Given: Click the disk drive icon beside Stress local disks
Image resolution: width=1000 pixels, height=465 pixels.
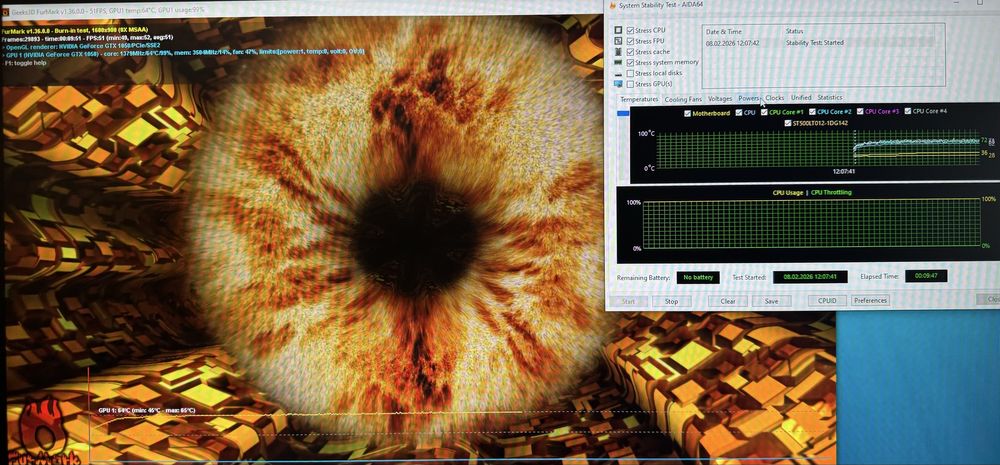Looking at the screenshot, I should click(x=617, y=73).
